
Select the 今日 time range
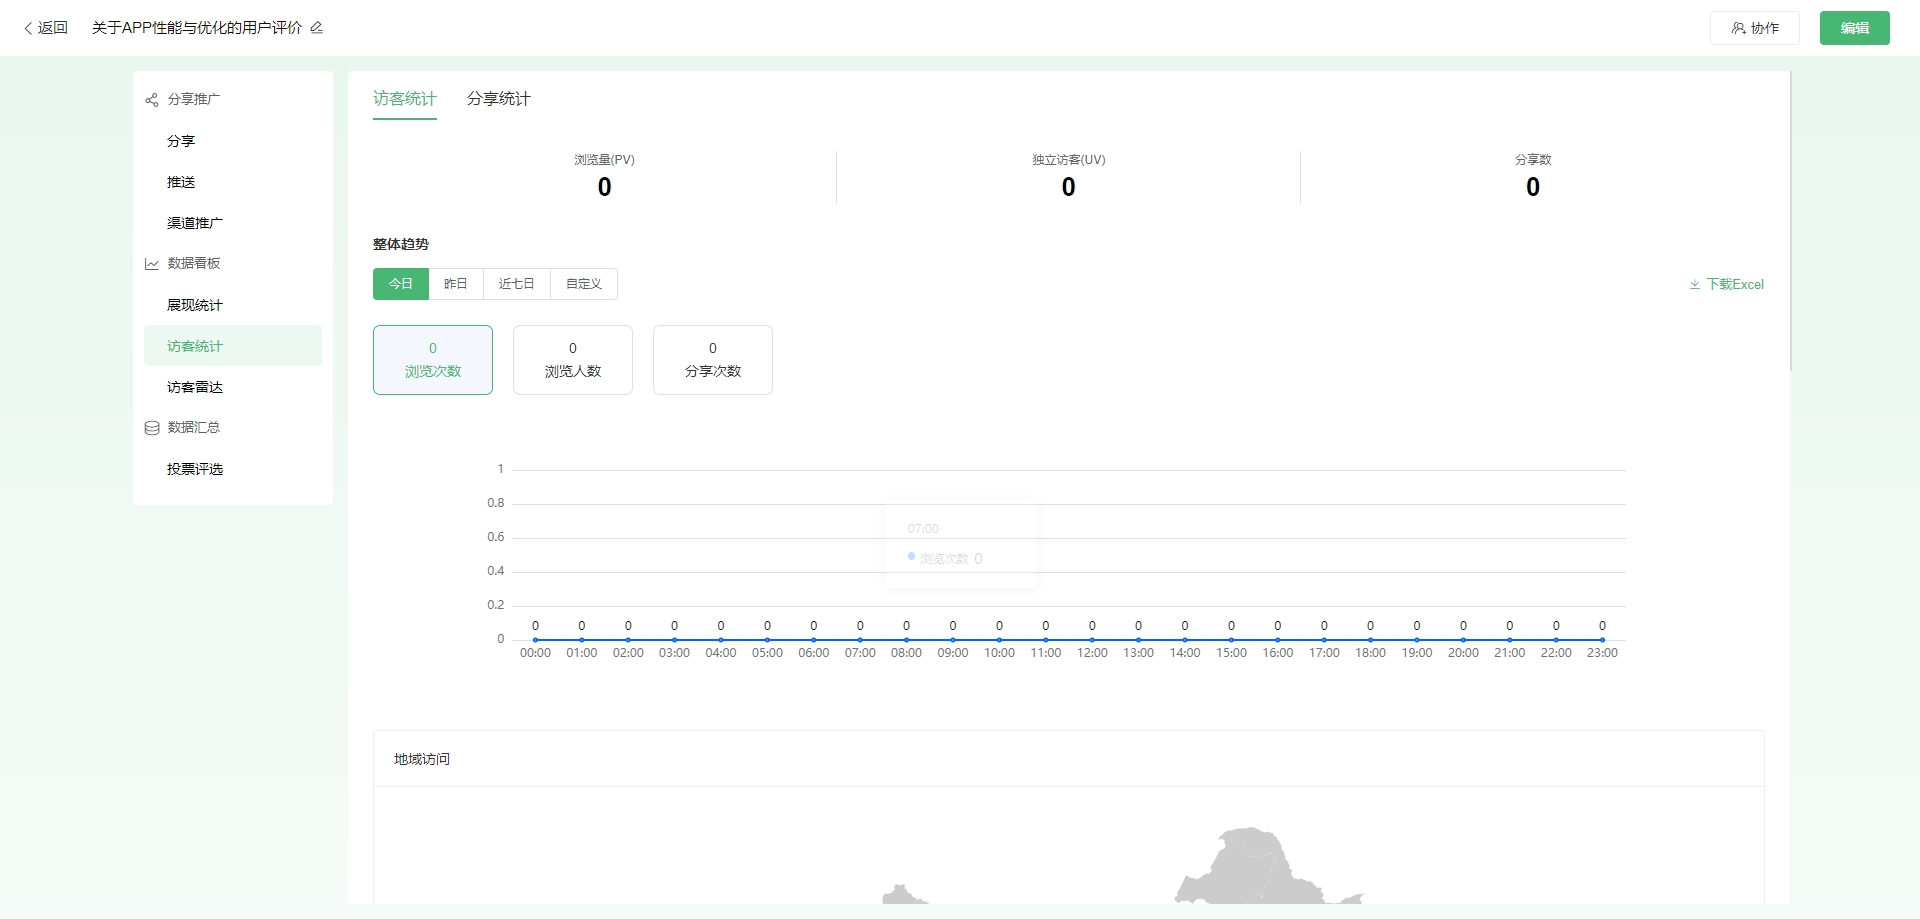401,284
